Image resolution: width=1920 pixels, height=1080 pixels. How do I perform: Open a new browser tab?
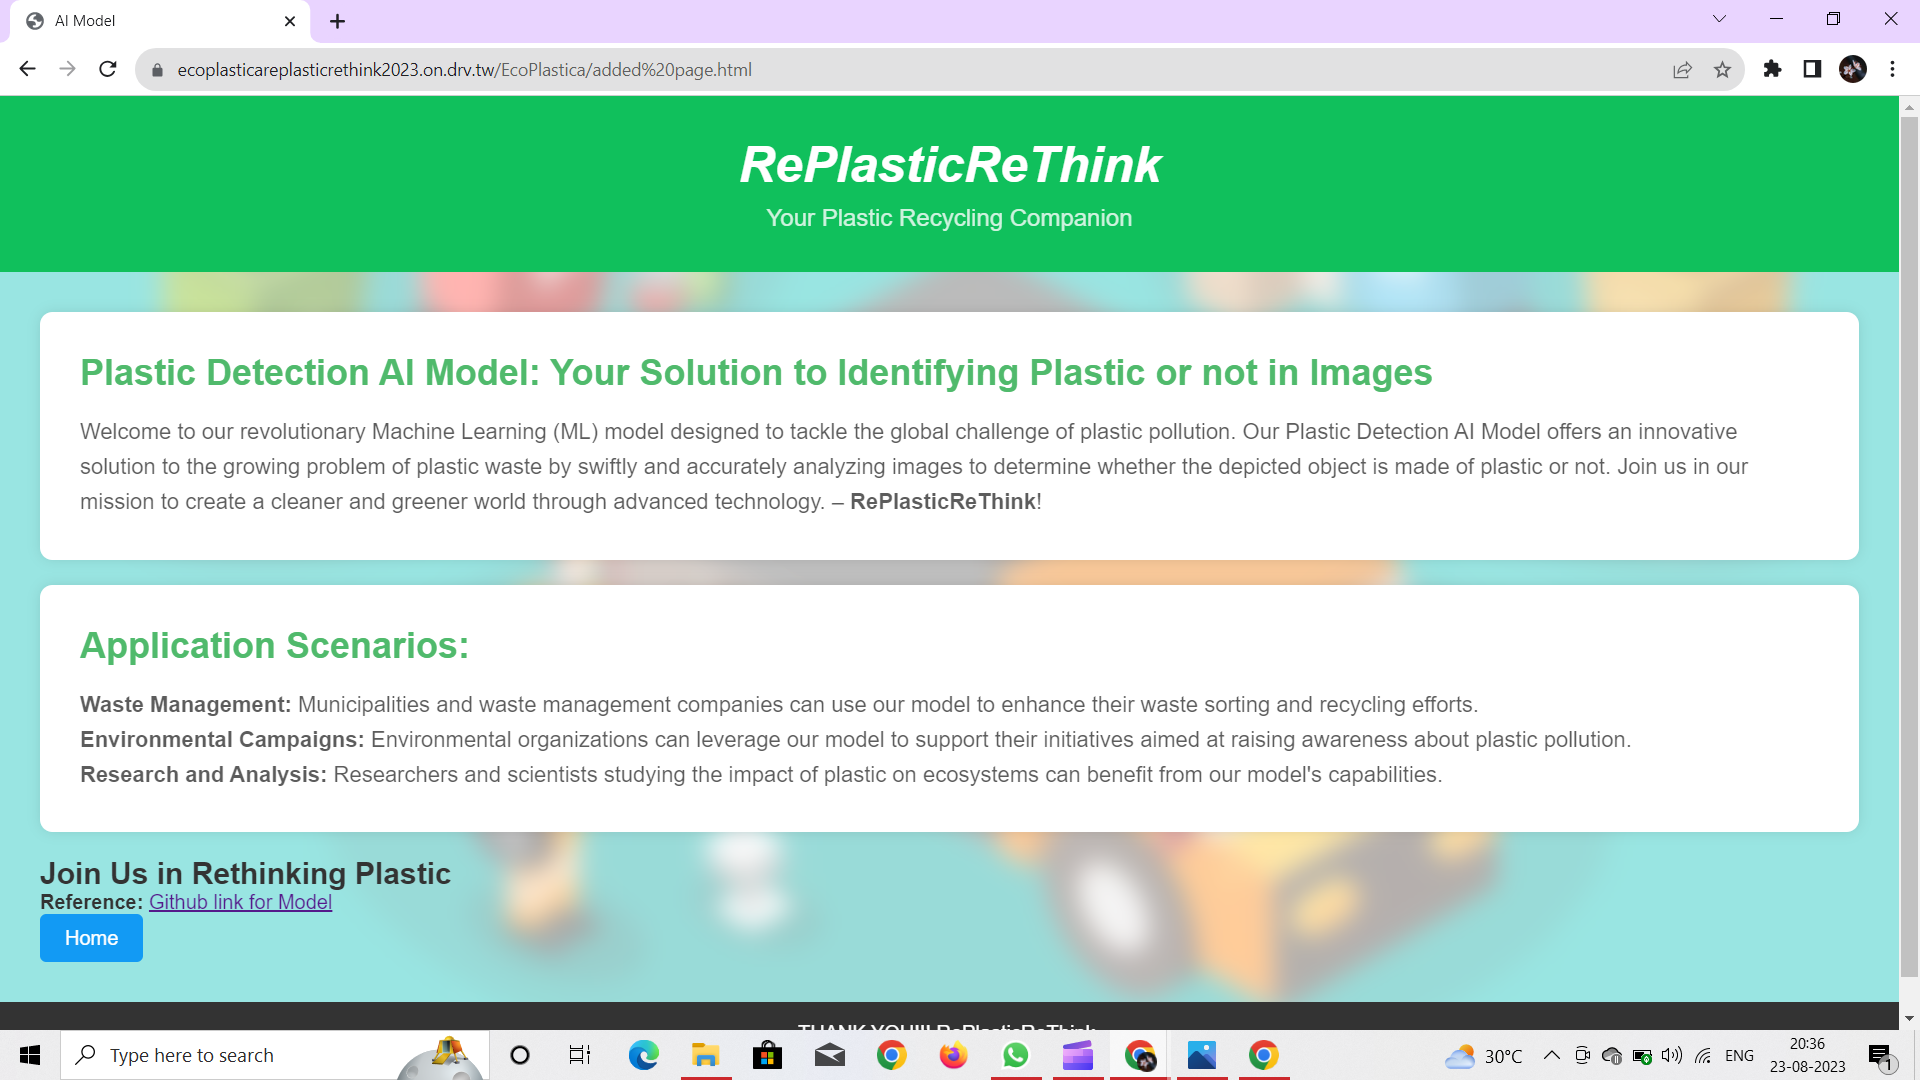pos(337,21)
